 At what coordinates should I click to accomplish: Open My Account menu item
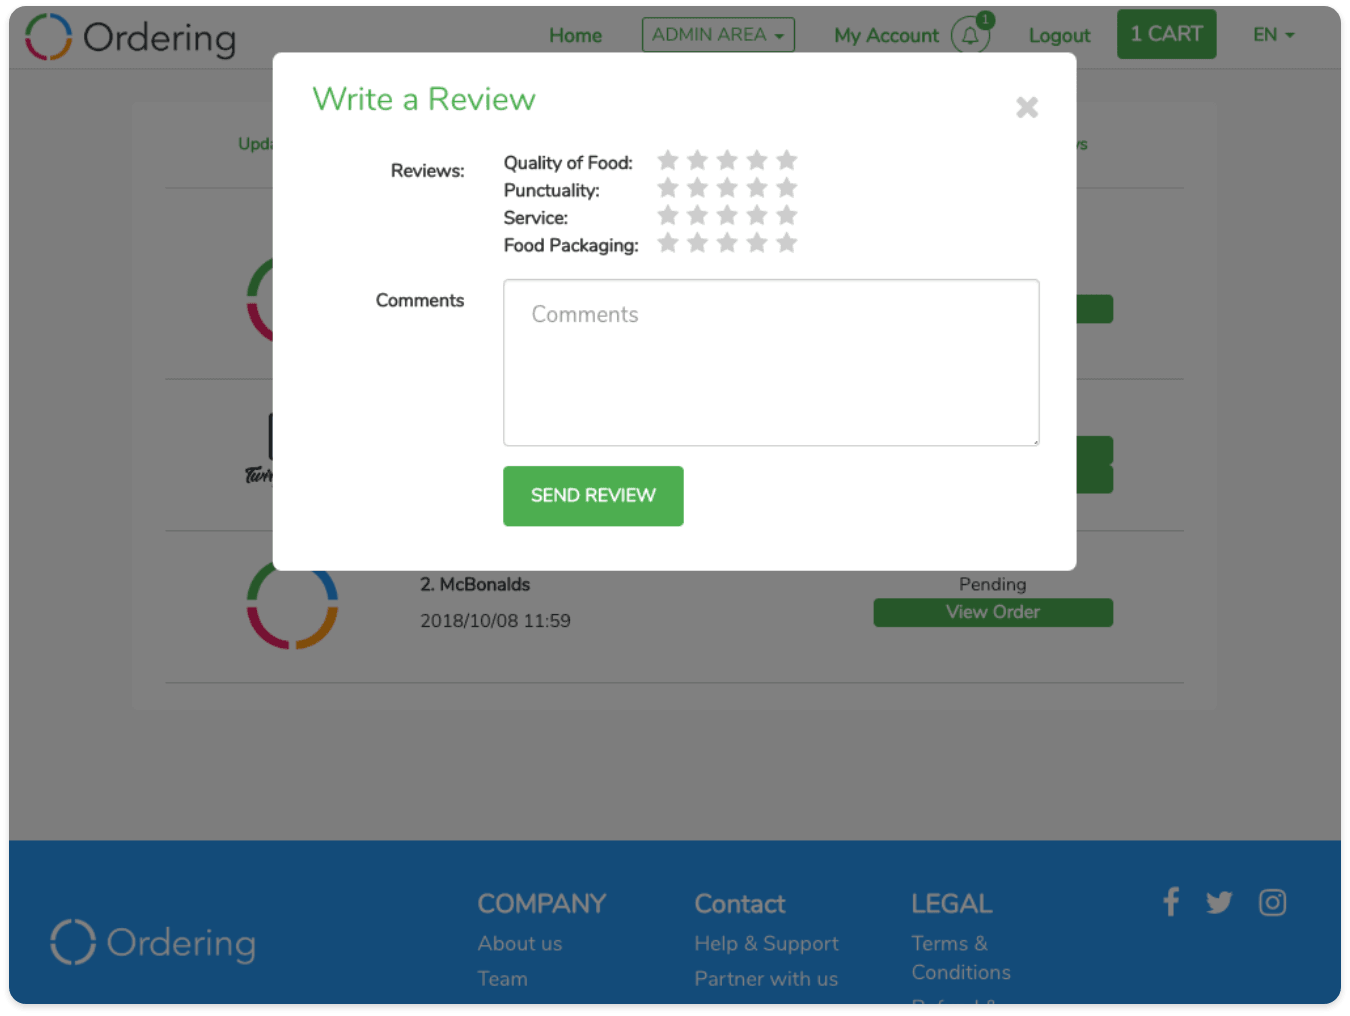pyautogui.click(x=886, y=36)
